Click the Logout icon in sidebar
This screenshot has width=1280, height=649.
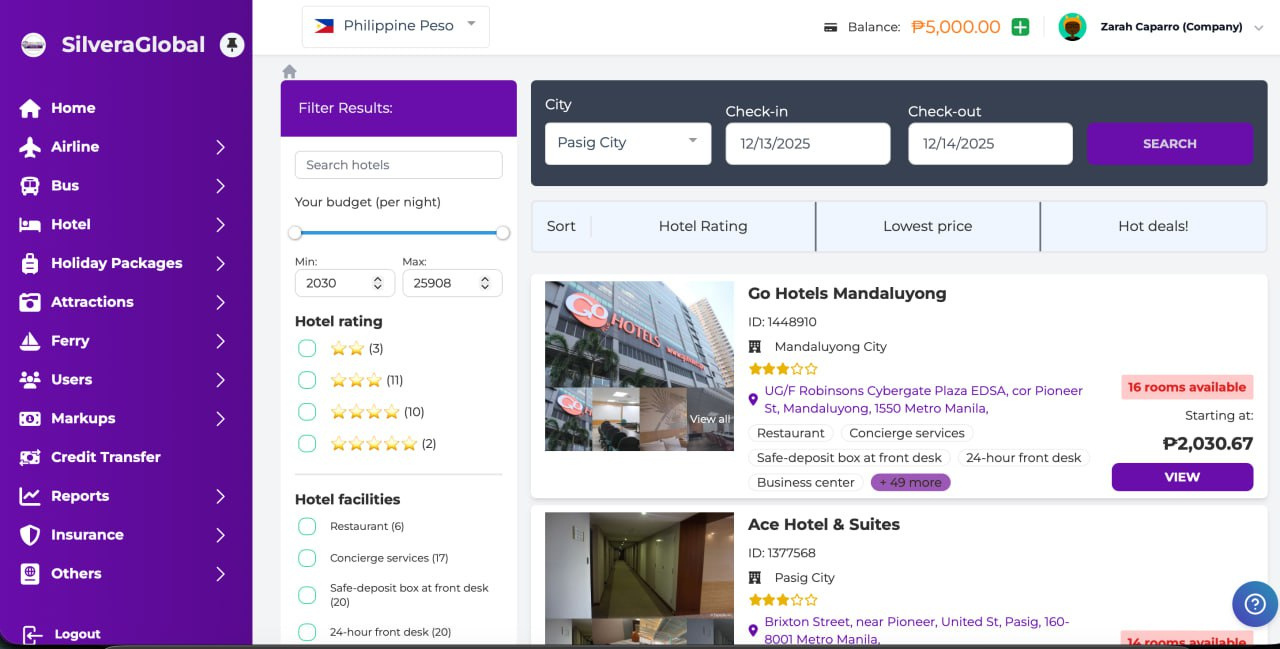(32, 634)
